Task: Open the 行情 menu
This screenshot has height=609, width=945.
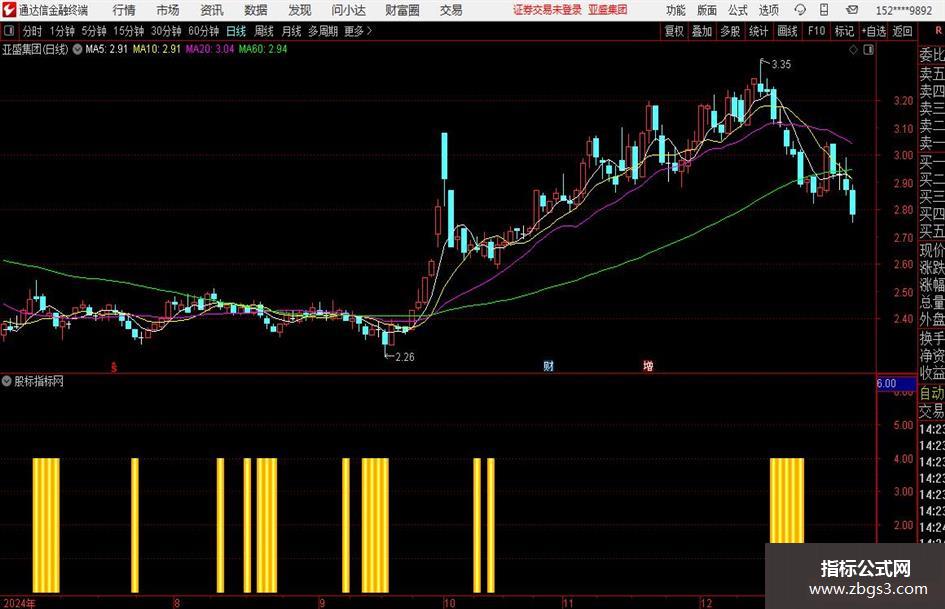Action: click(124, 10)
